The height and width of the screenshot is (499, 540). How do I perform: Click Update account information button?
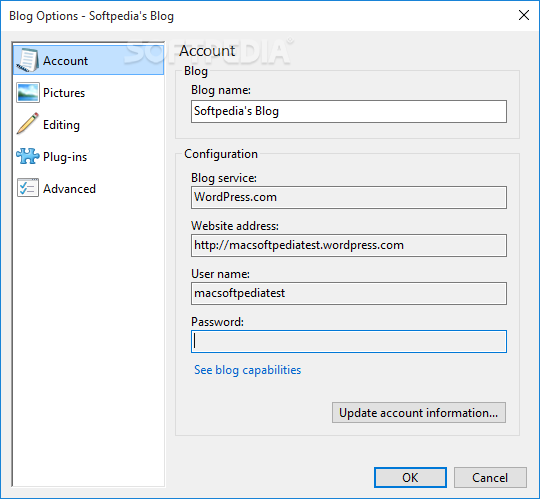pyautogui.click(x=419, y=413)
